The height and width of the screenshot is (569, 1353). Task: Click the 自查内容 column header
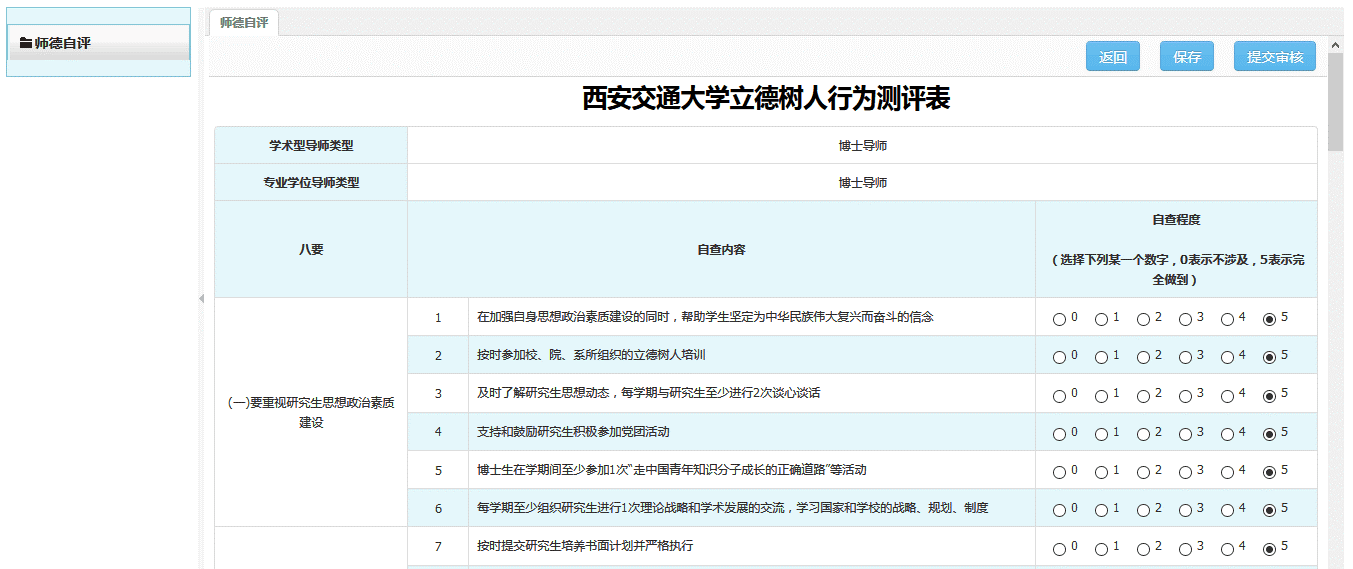pos(721,249)
